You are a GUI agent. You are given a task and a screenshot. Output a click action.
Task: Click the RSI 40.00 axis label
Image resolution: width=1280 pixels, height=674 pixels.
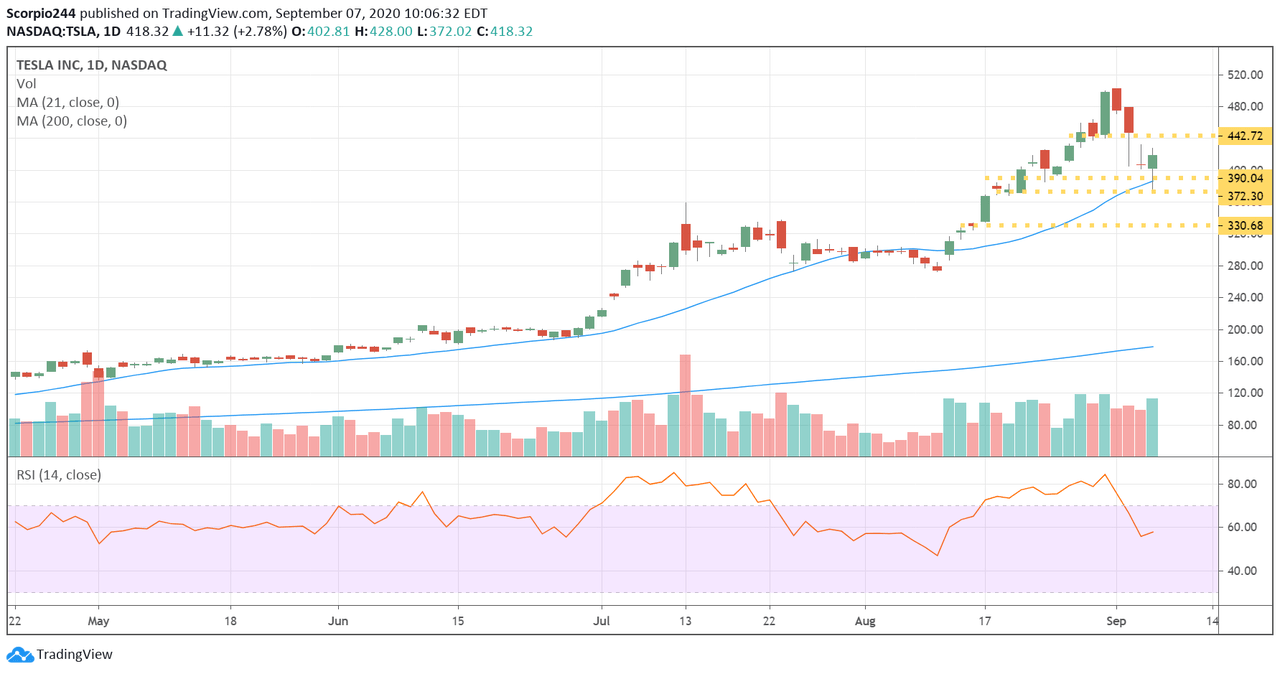tap(1241, 571)
